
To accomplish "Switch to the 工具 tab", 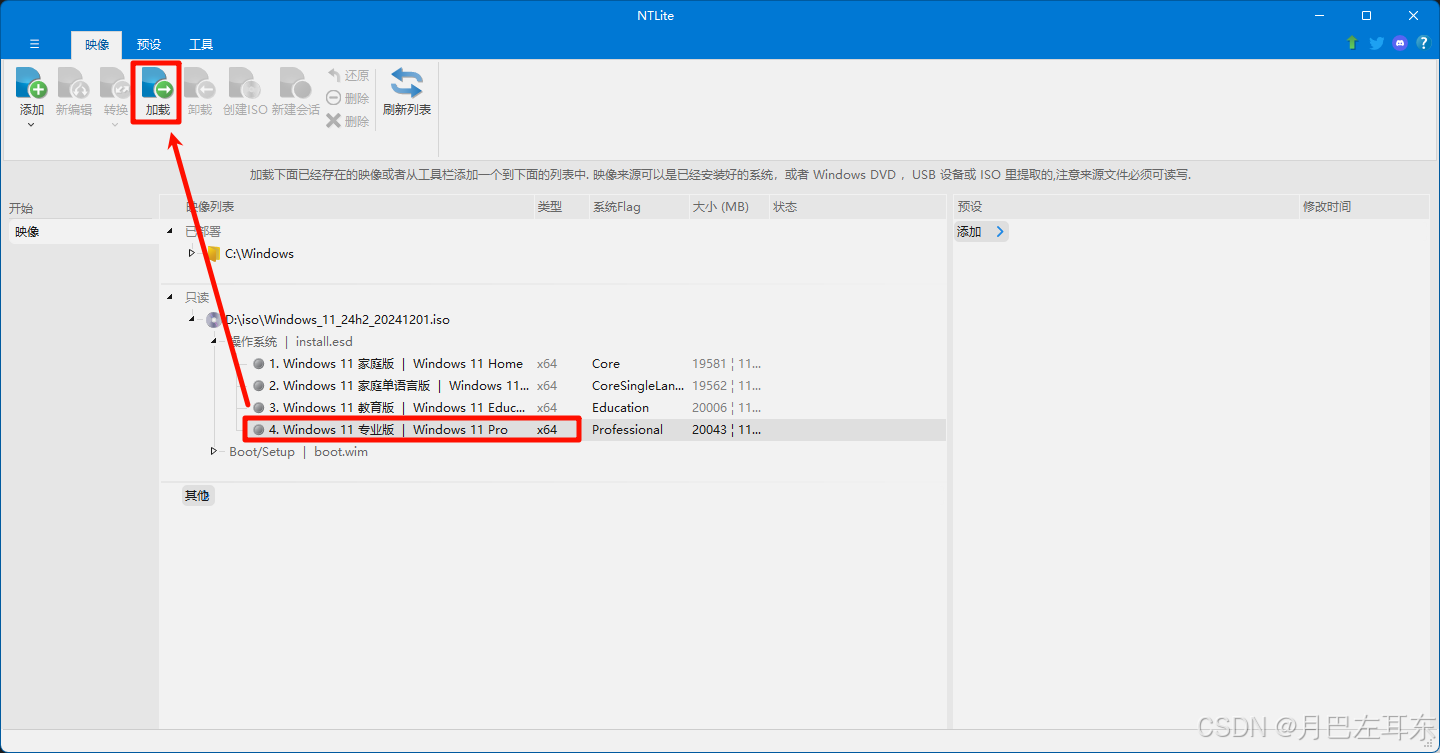I will click(x=201, y=44).
